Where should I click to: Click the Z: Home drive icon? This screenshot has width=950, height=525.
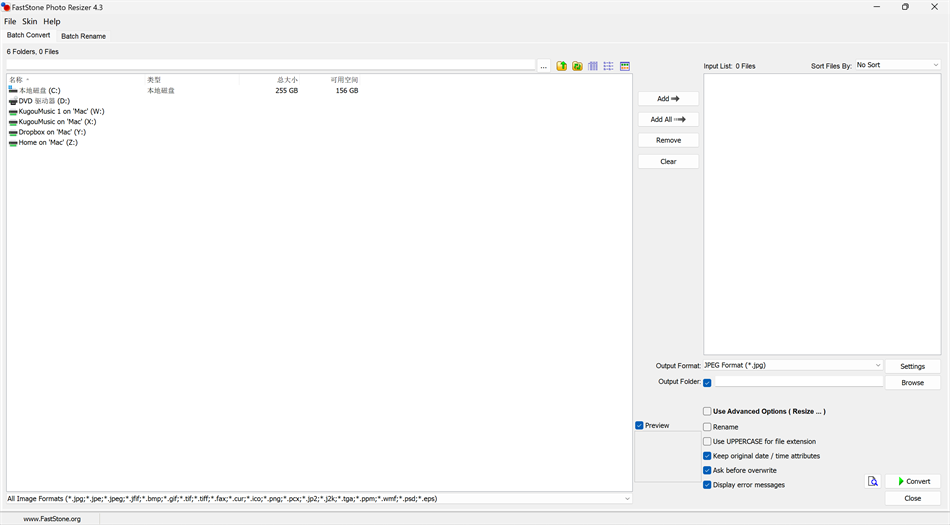[13, 143]
